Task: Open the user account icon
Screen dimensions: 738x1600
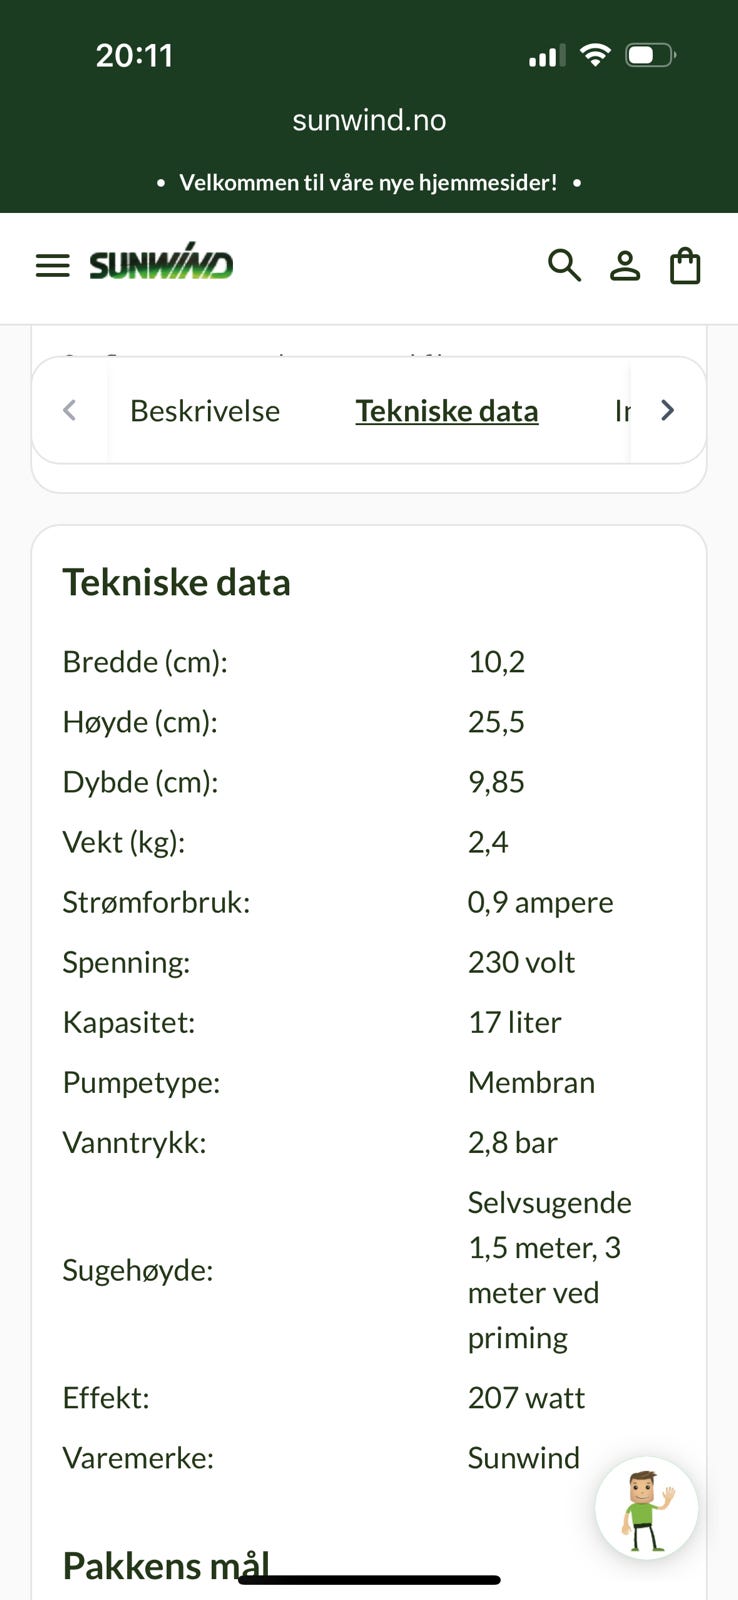Action: [625, 265]
